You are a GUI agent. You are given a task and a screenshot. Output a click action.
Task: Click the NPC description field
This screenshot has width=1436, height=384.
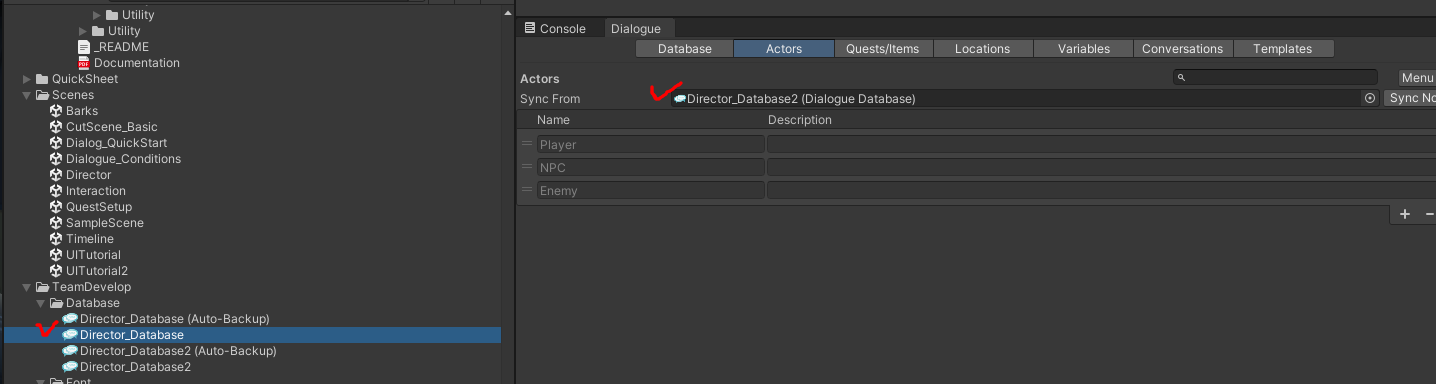[x=1101, y=167]
